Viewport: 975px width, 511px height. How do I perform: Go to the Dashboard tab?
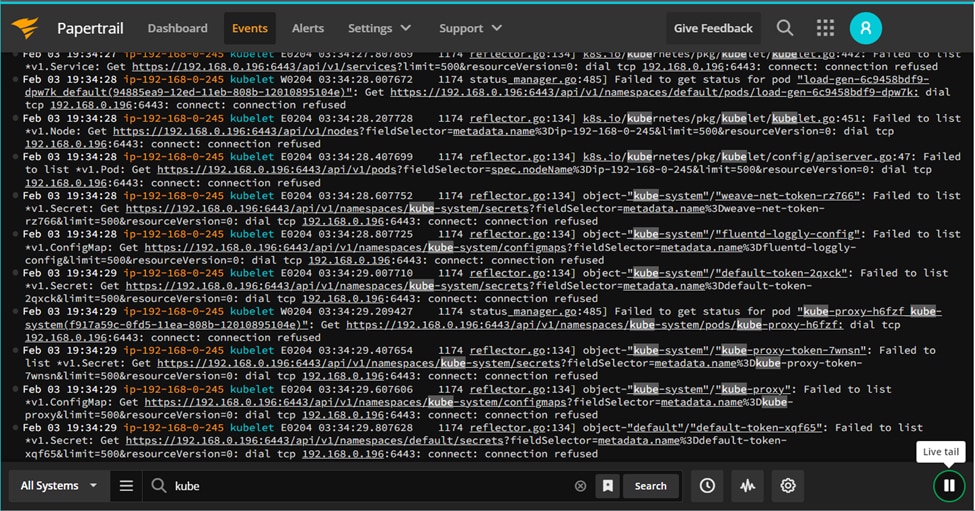click(x=177, y=28)
